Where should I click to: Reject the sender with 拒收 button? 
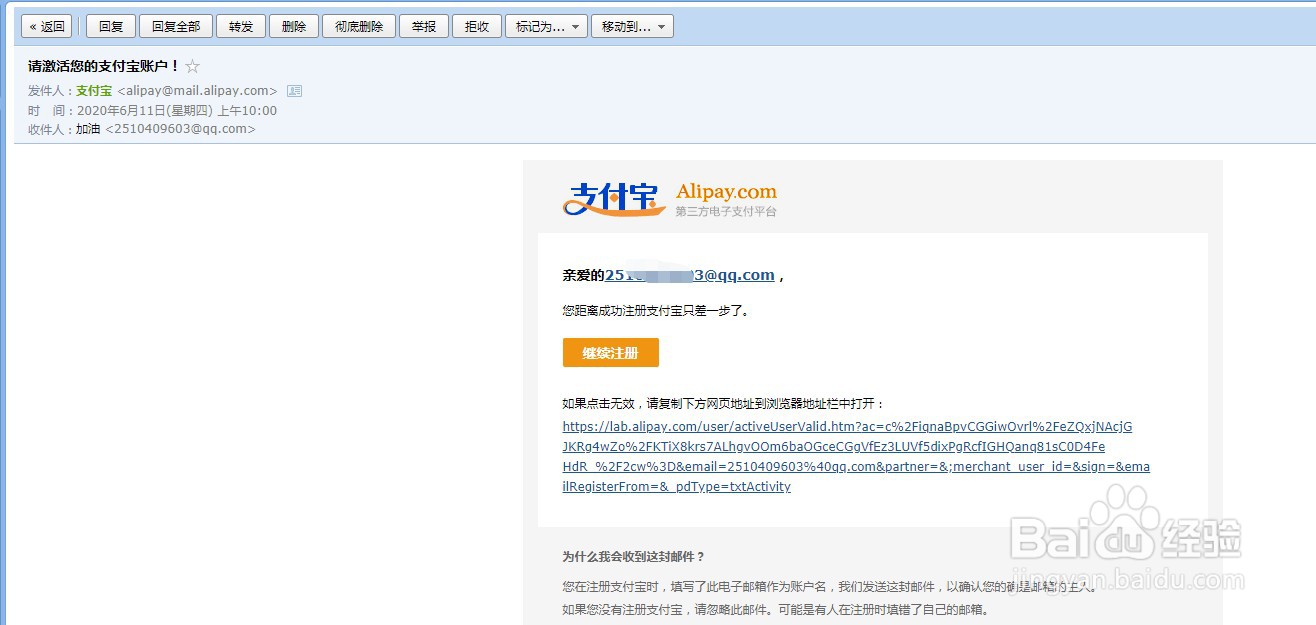477,27
